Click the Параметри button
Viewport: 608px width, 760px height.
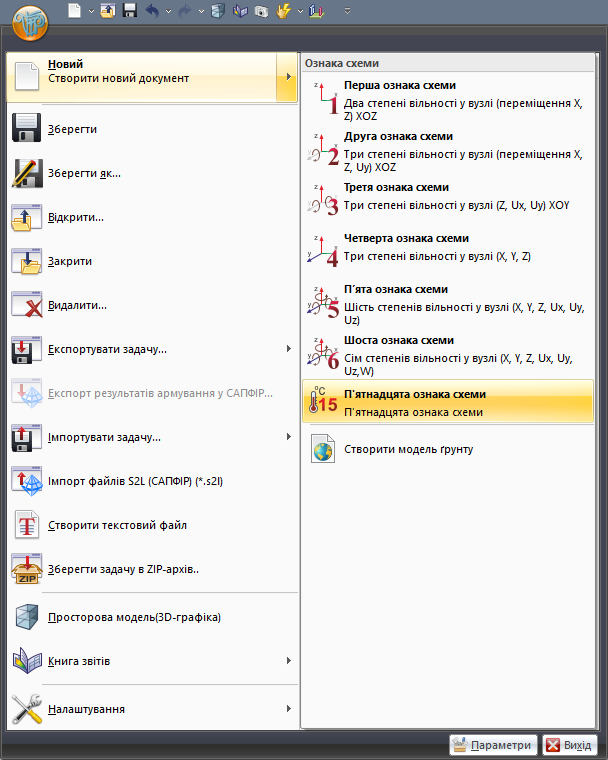493,745
